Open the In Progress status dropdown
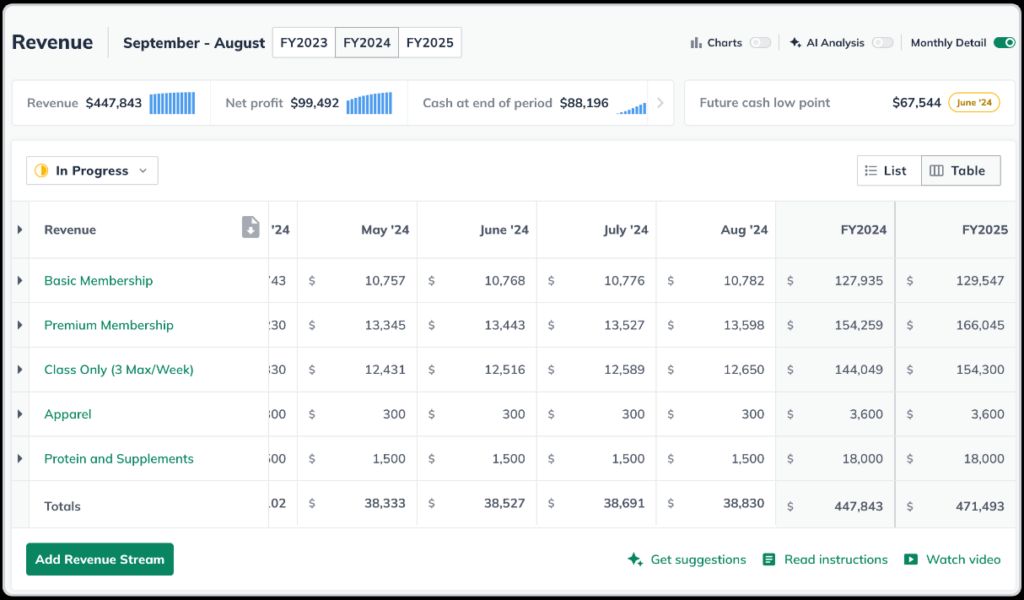 coord(92,171)
